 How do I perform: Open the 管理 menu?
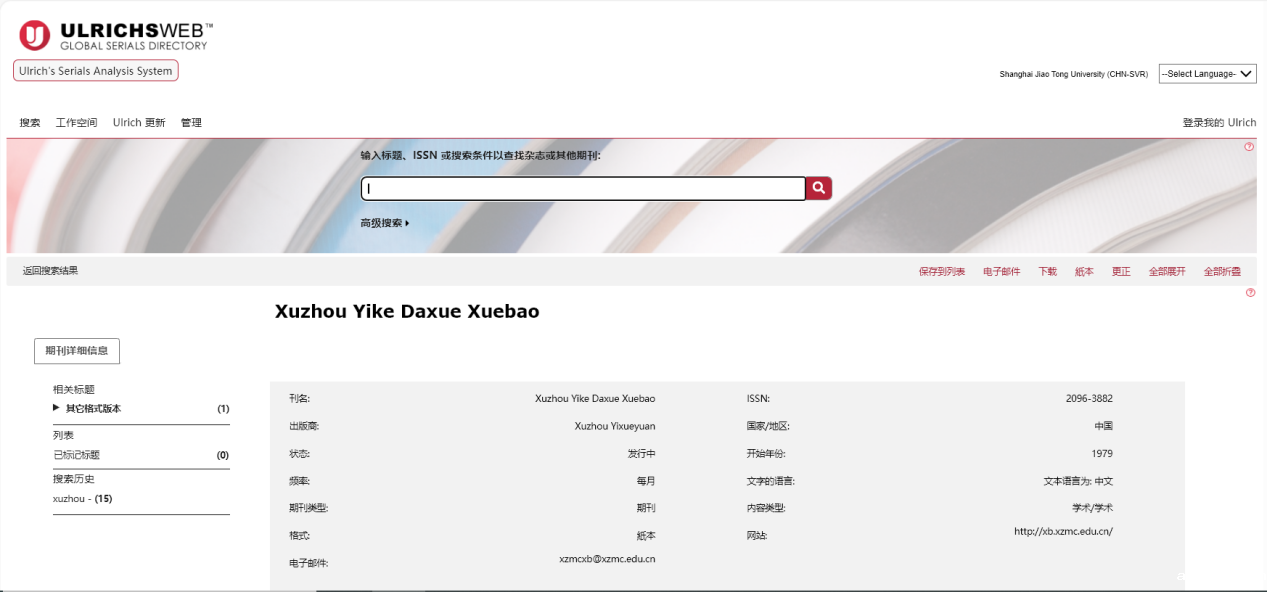[191, 123]
